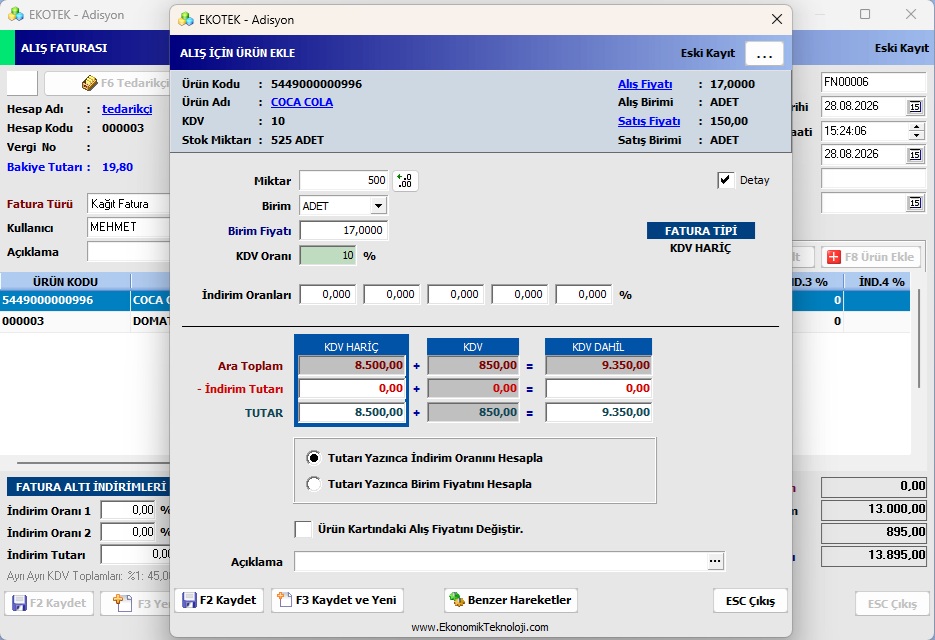Click EKOTEK app icon in dialog title bar
The height and width of the screenshot is (640, 935).
pos(186,20)
